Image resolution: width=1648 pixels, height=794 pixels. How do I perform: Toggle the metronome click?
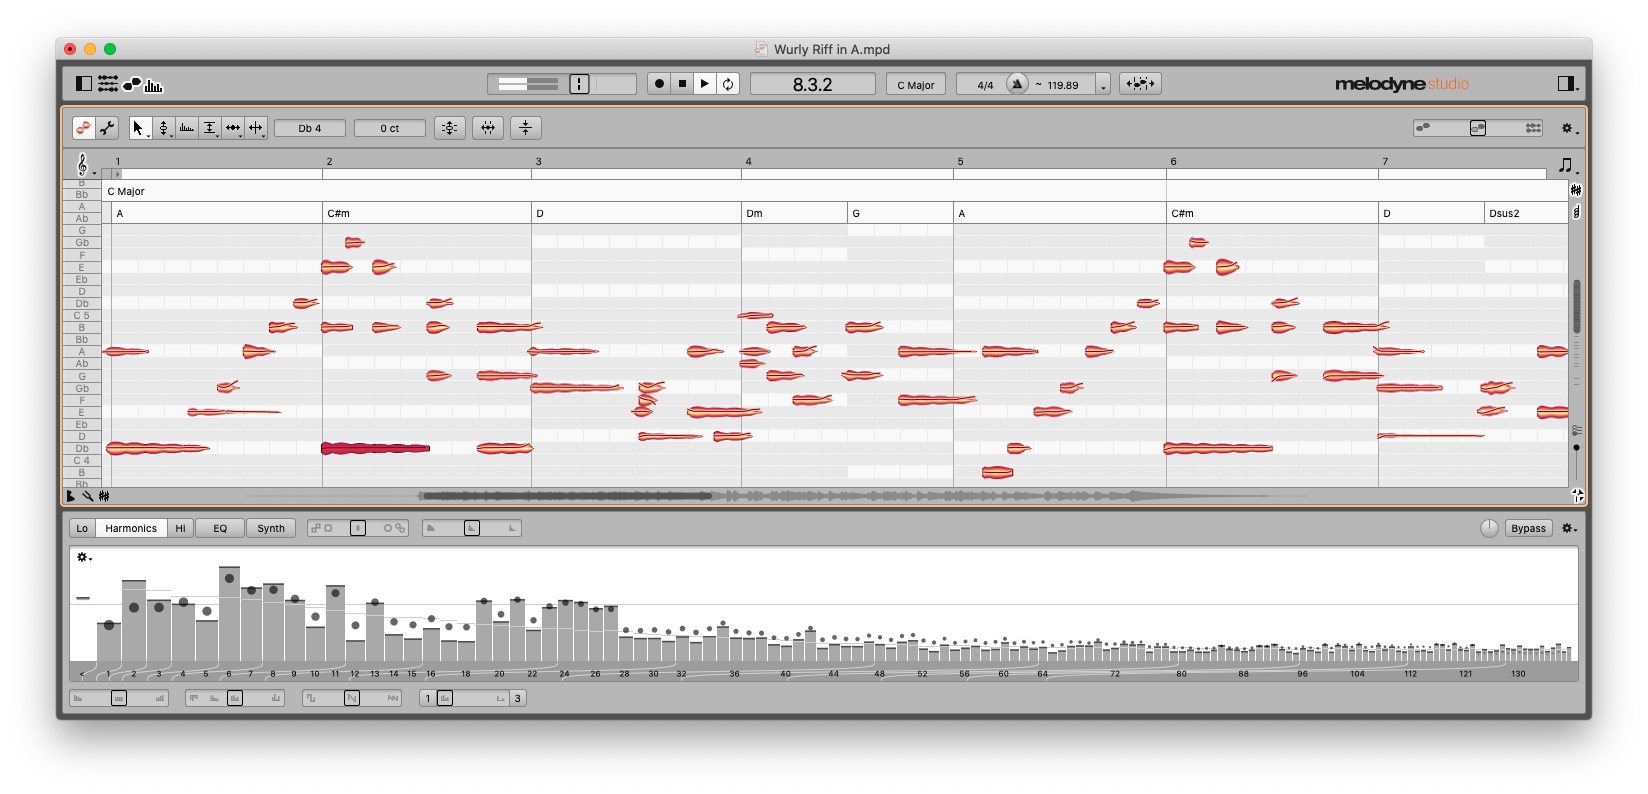[1017, 84]
